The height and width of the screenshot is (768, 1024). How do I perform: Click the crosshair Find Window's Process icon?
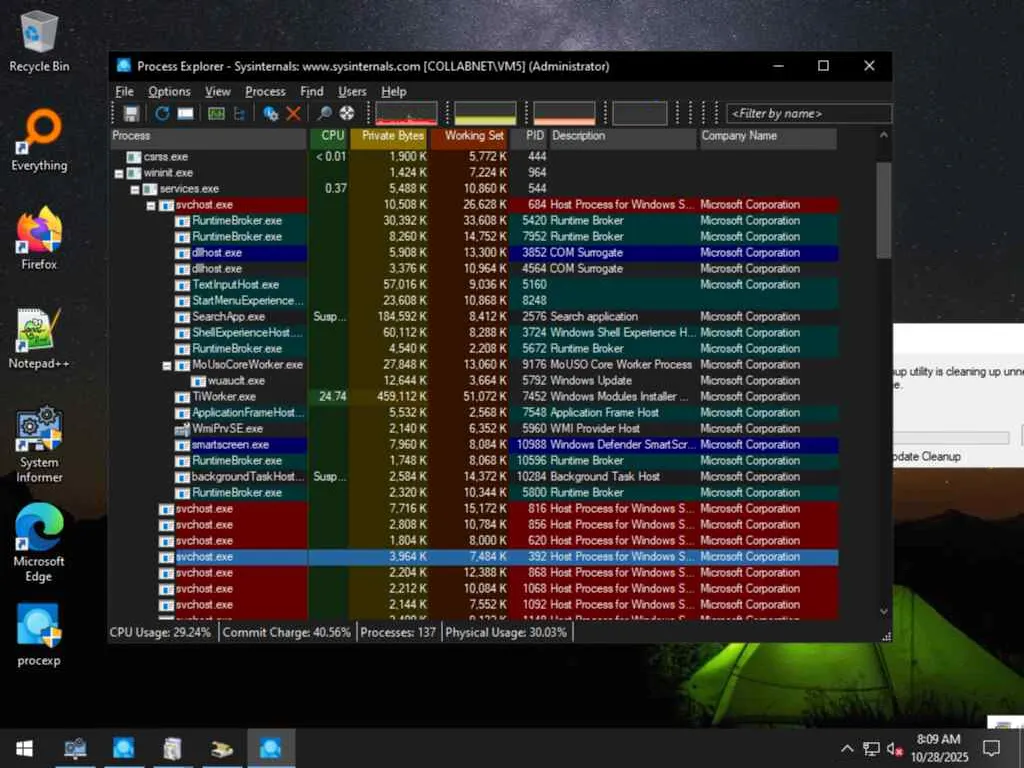coord(347,114)
